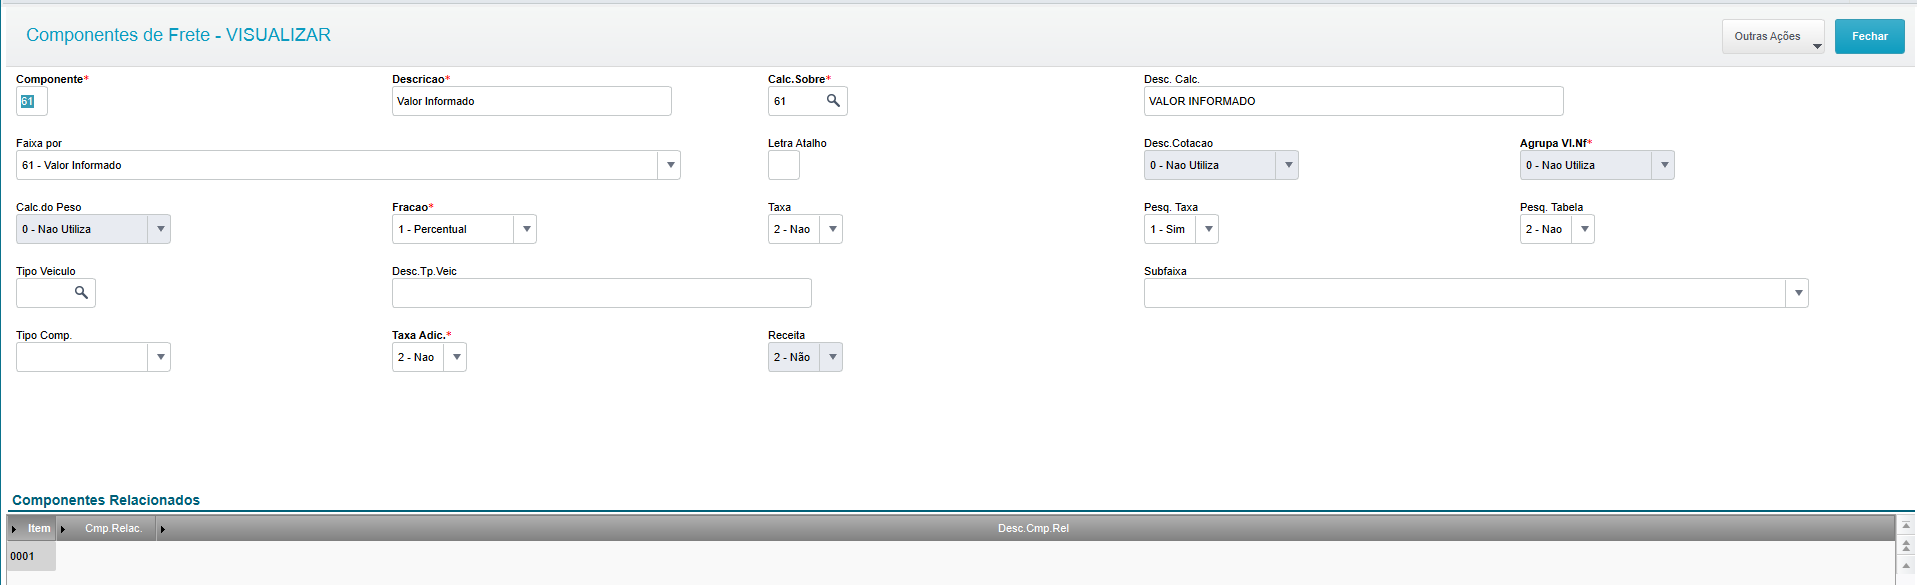The width and height of the screenshot is (1917, 585).
Task: Open the Desc.Cotacao dropdown
Action: 1288,165
